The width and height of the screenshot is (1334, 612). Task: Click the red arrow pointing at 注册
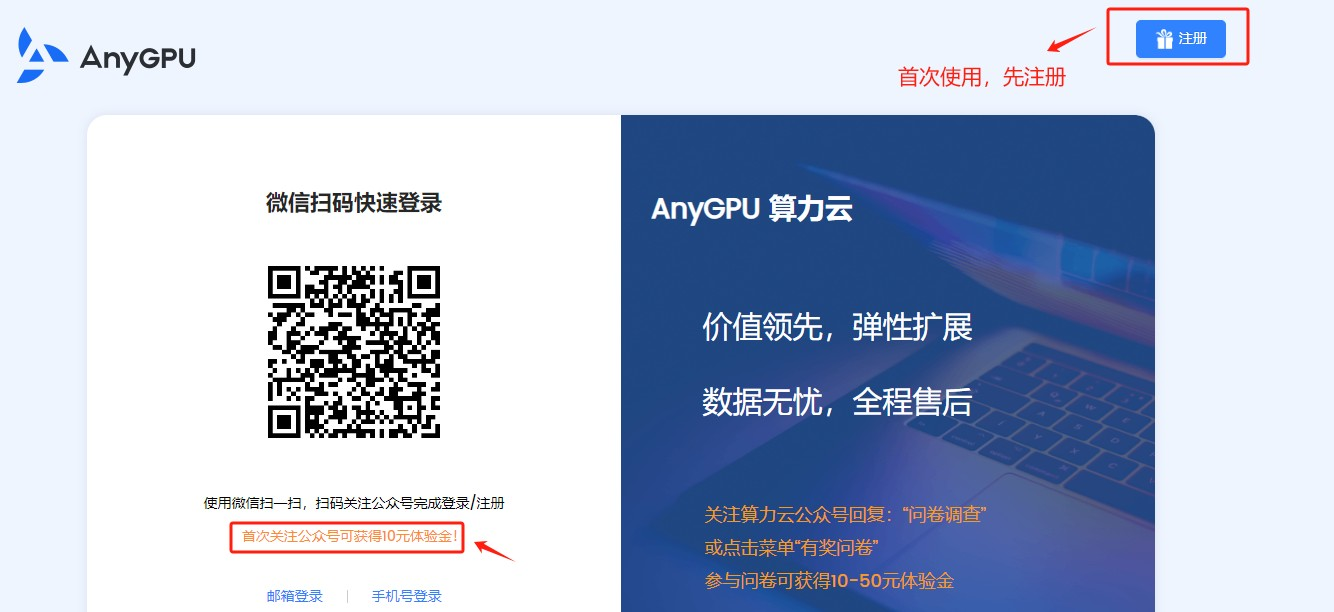tap(1070, 40)
